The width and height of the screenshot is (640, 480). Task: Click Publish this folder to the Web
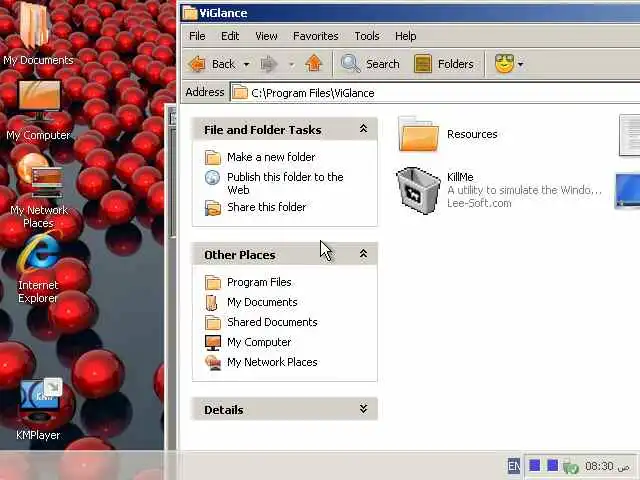pos(285,183)
